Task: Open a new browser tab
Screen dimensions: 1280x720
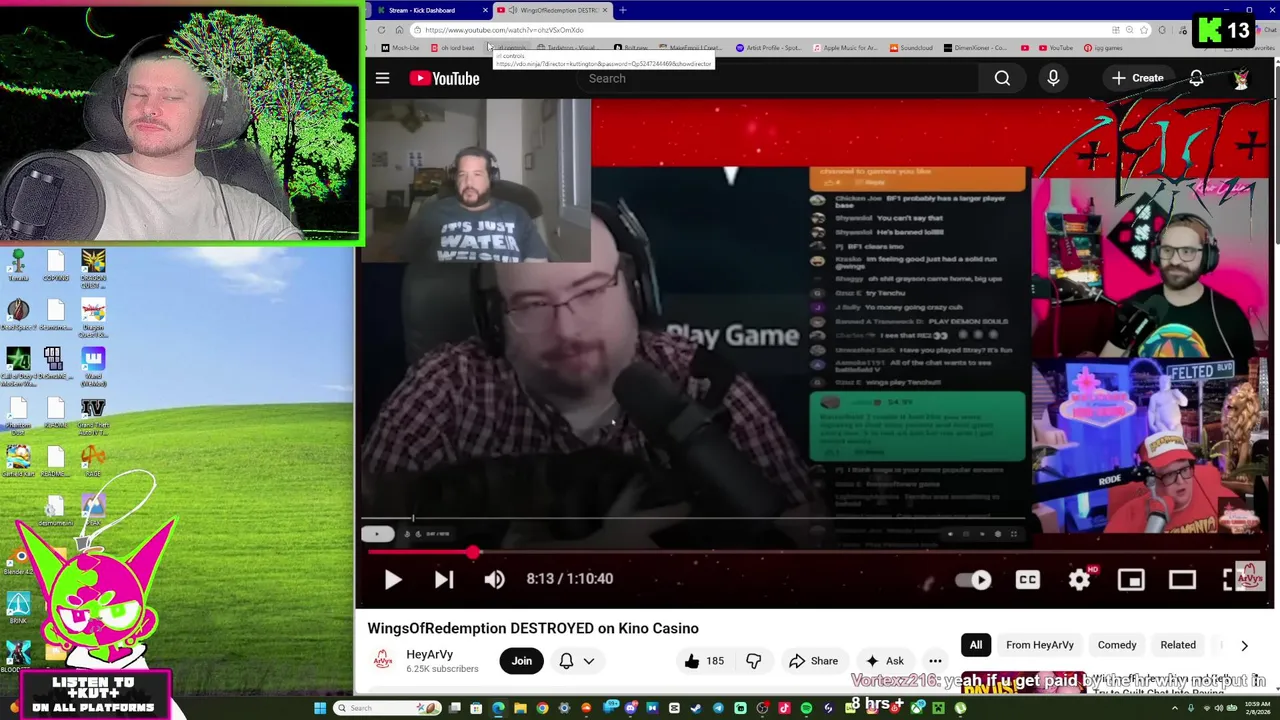Action: [x=623, y=10]
